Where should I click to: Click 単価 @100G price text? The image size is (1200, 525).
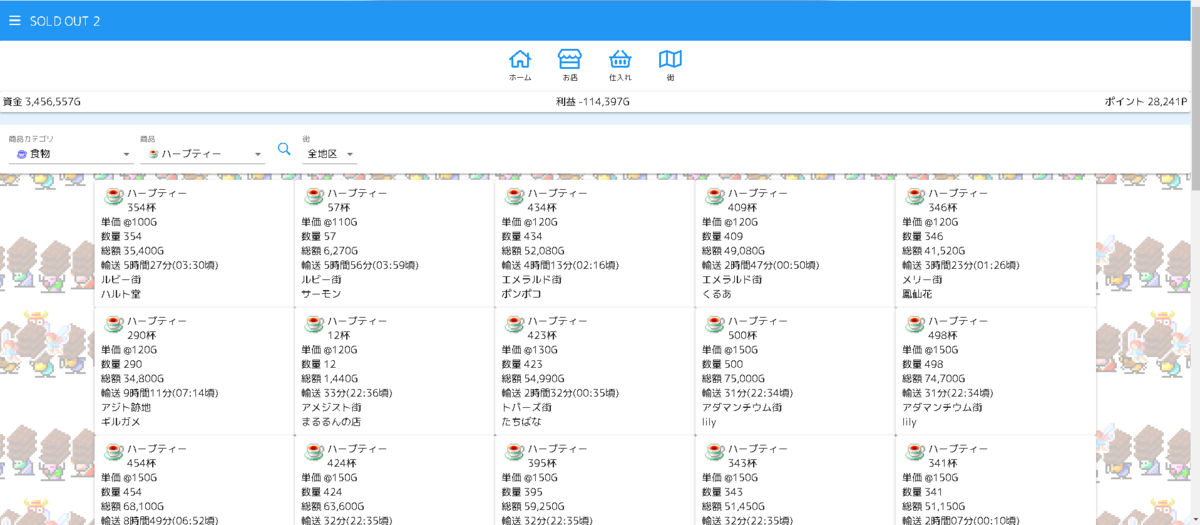(129, 222)
